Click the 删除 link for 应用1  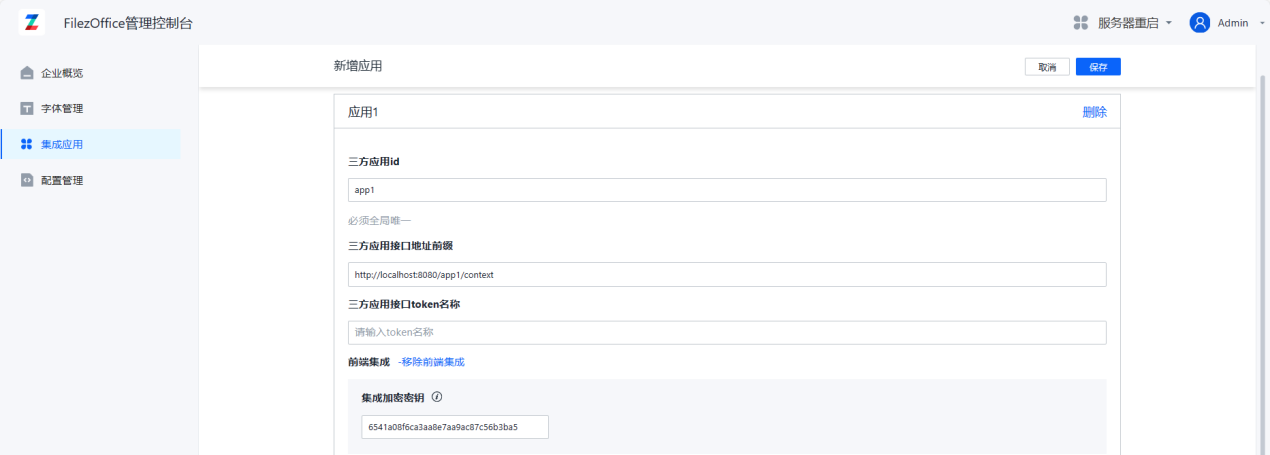(1094, 112)
